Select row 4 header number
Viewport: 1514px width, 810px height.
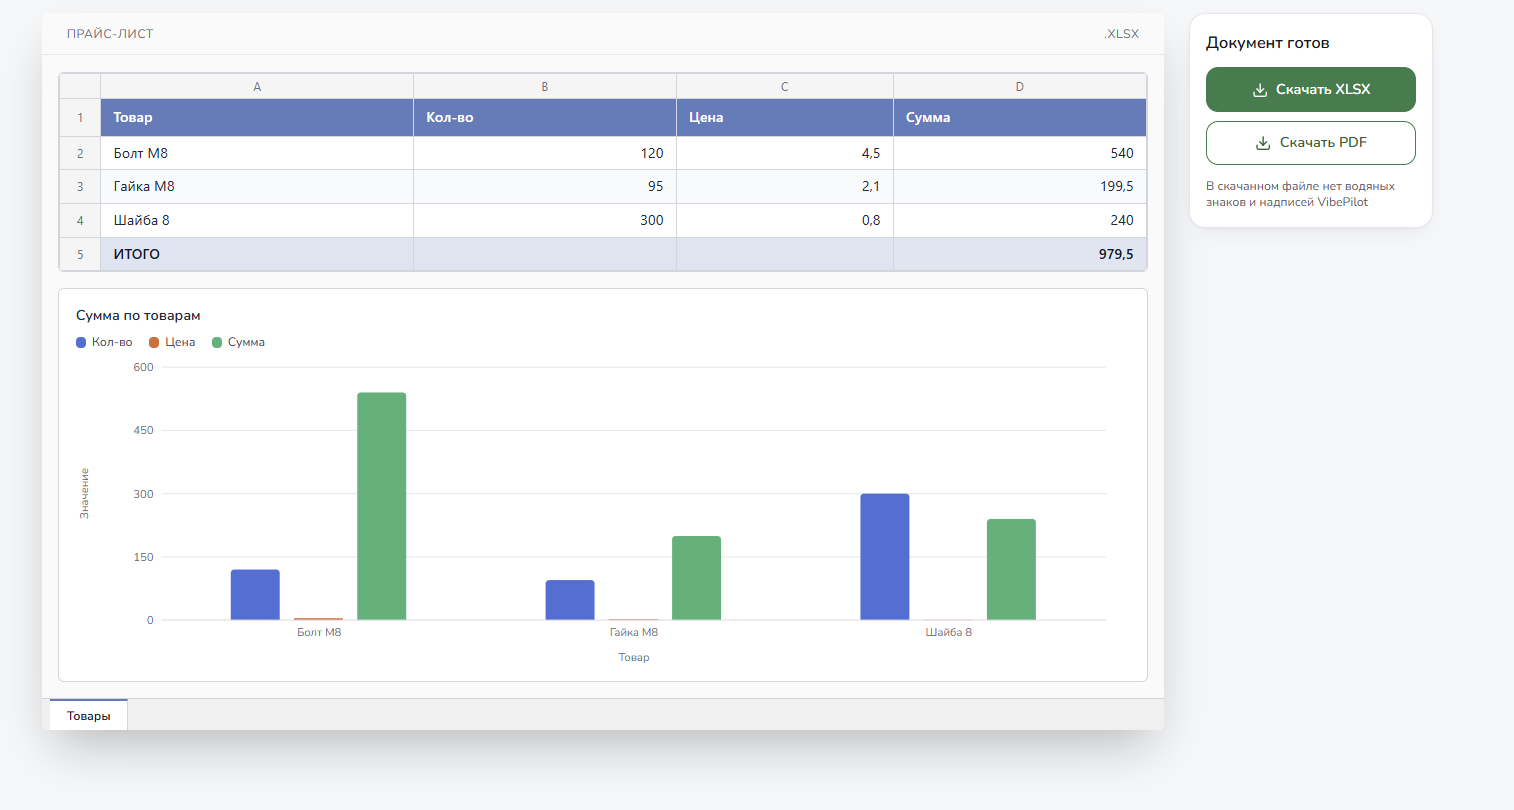pos(80,220)
